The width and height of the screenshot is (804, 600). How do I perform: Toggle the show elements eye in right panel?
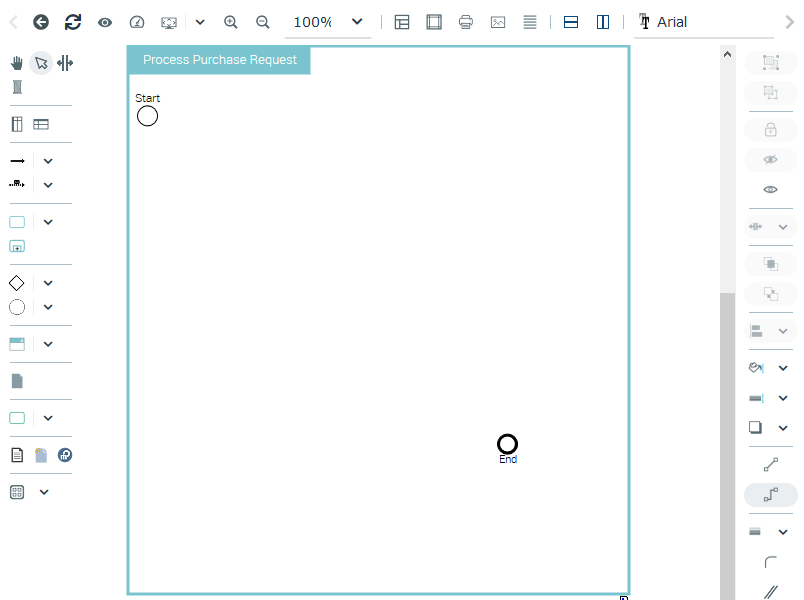(x=770, y=189)
